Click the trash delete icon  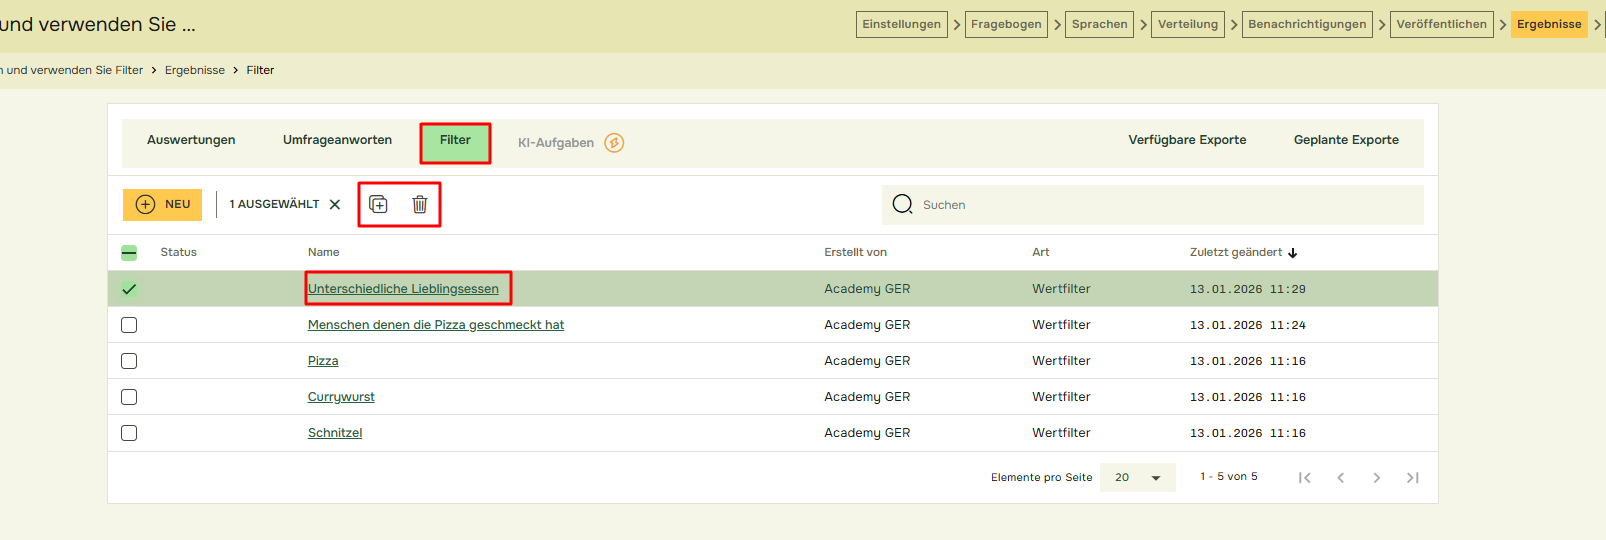(420, 204)
